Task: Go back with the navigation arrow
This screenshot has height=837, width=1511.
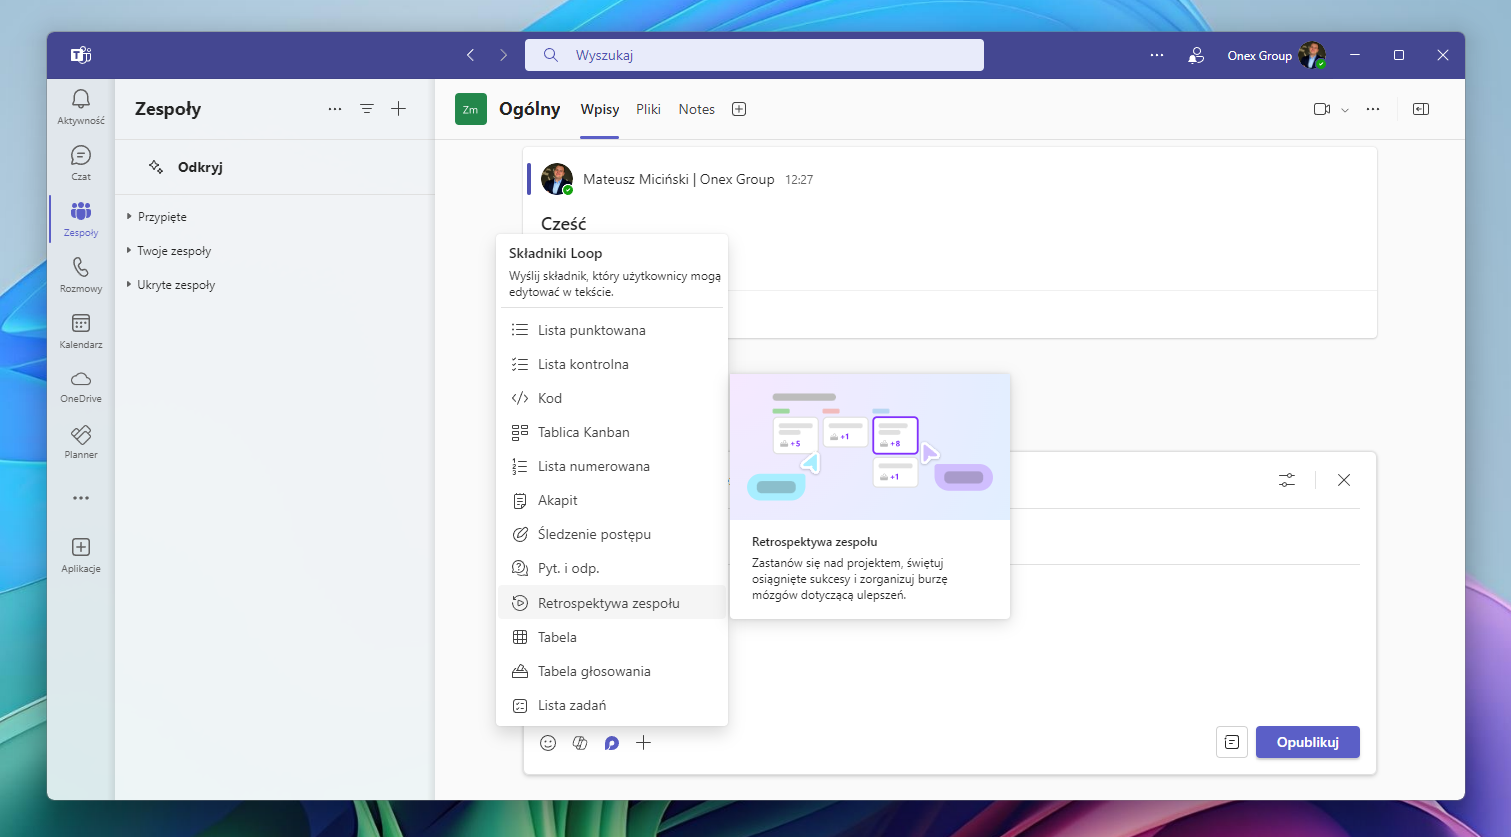Action: coord(471,55)
